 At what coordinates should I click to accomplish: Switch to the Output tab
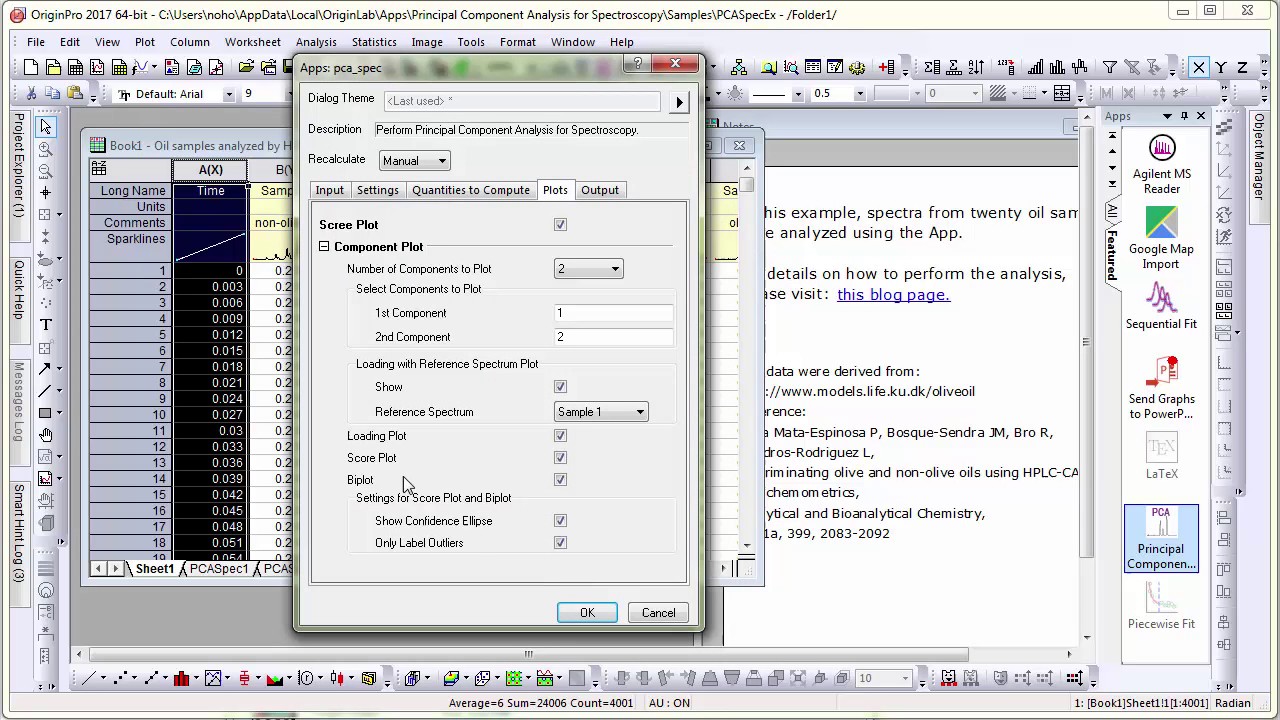pos(600,190)
